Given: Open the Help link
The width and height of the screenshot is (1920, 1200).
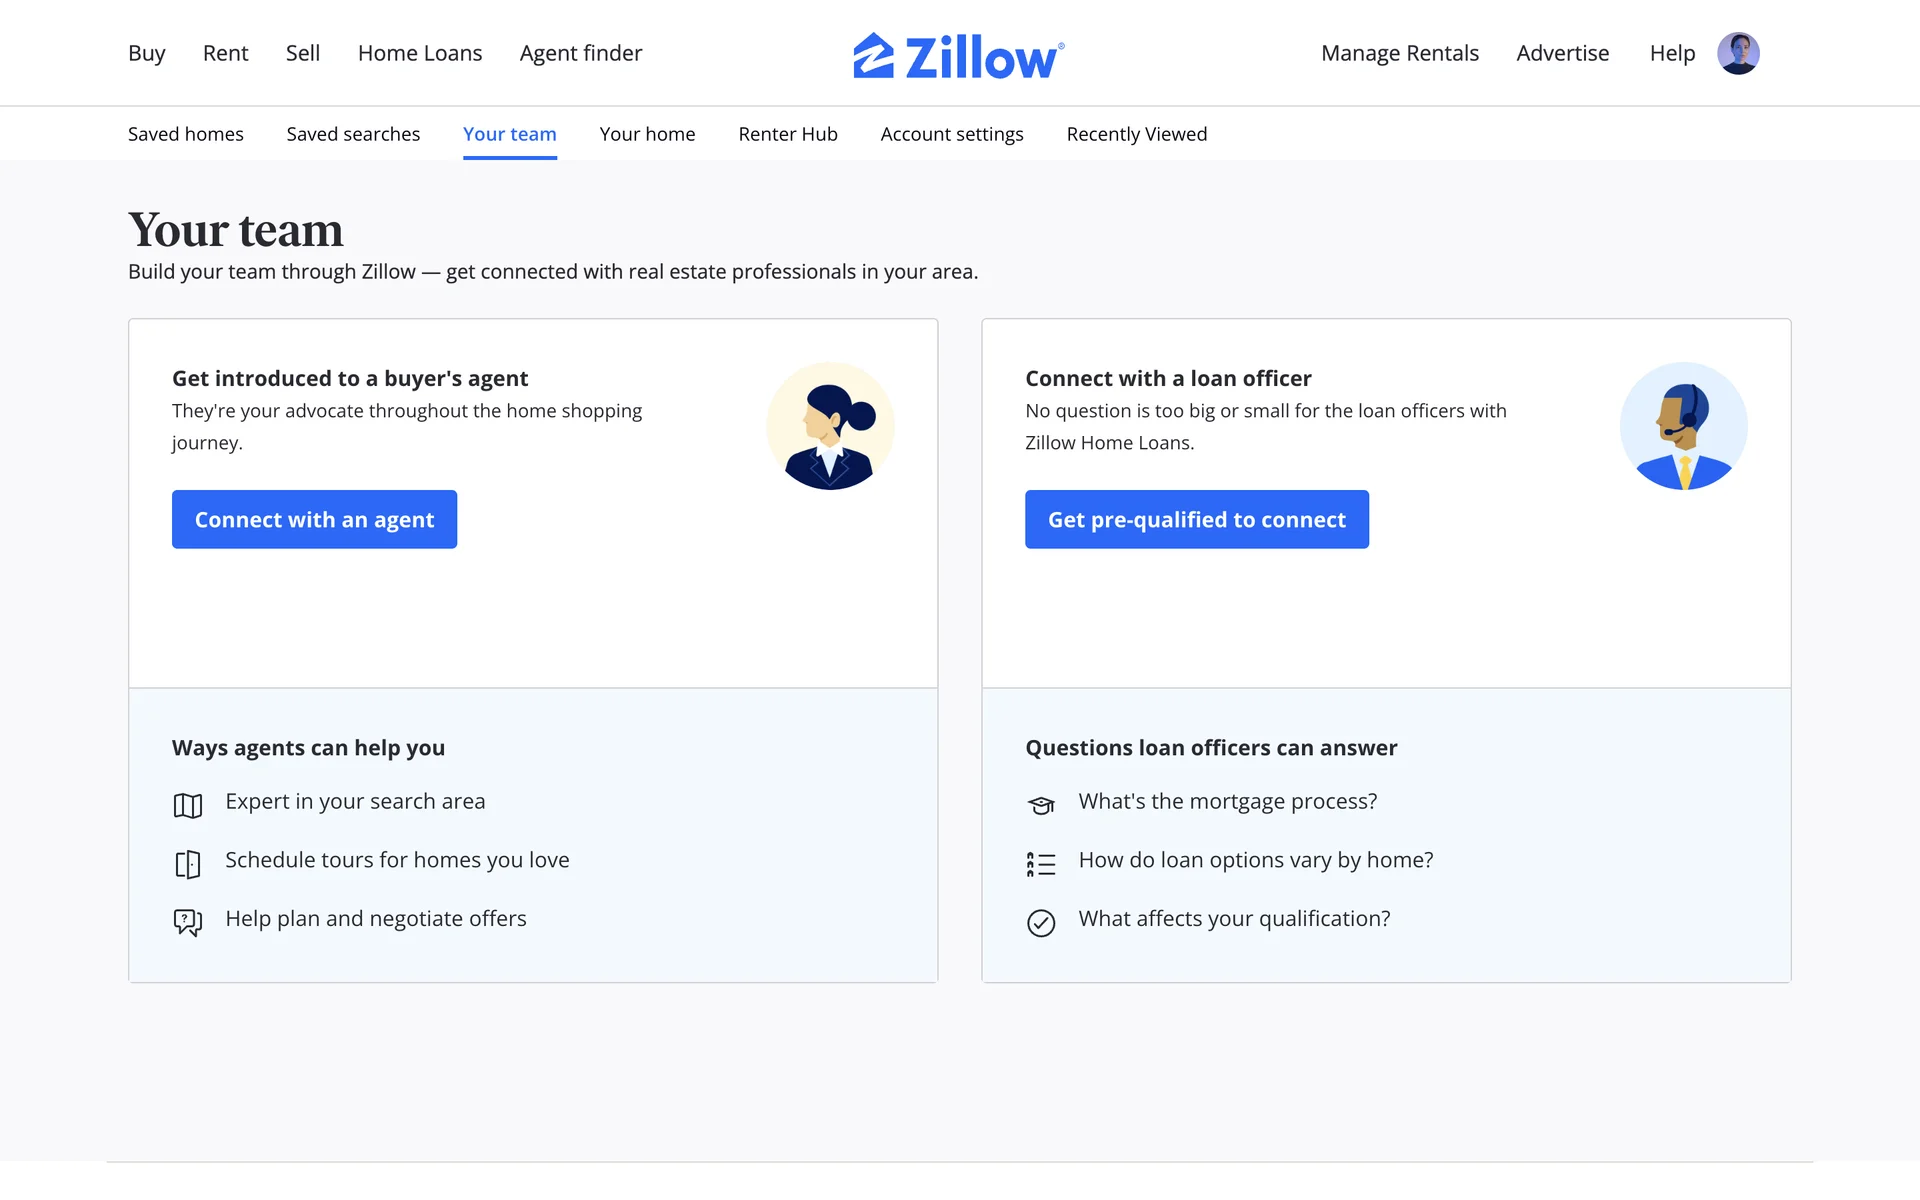Looking at the screenshot, I should (x=1672, y=53).
